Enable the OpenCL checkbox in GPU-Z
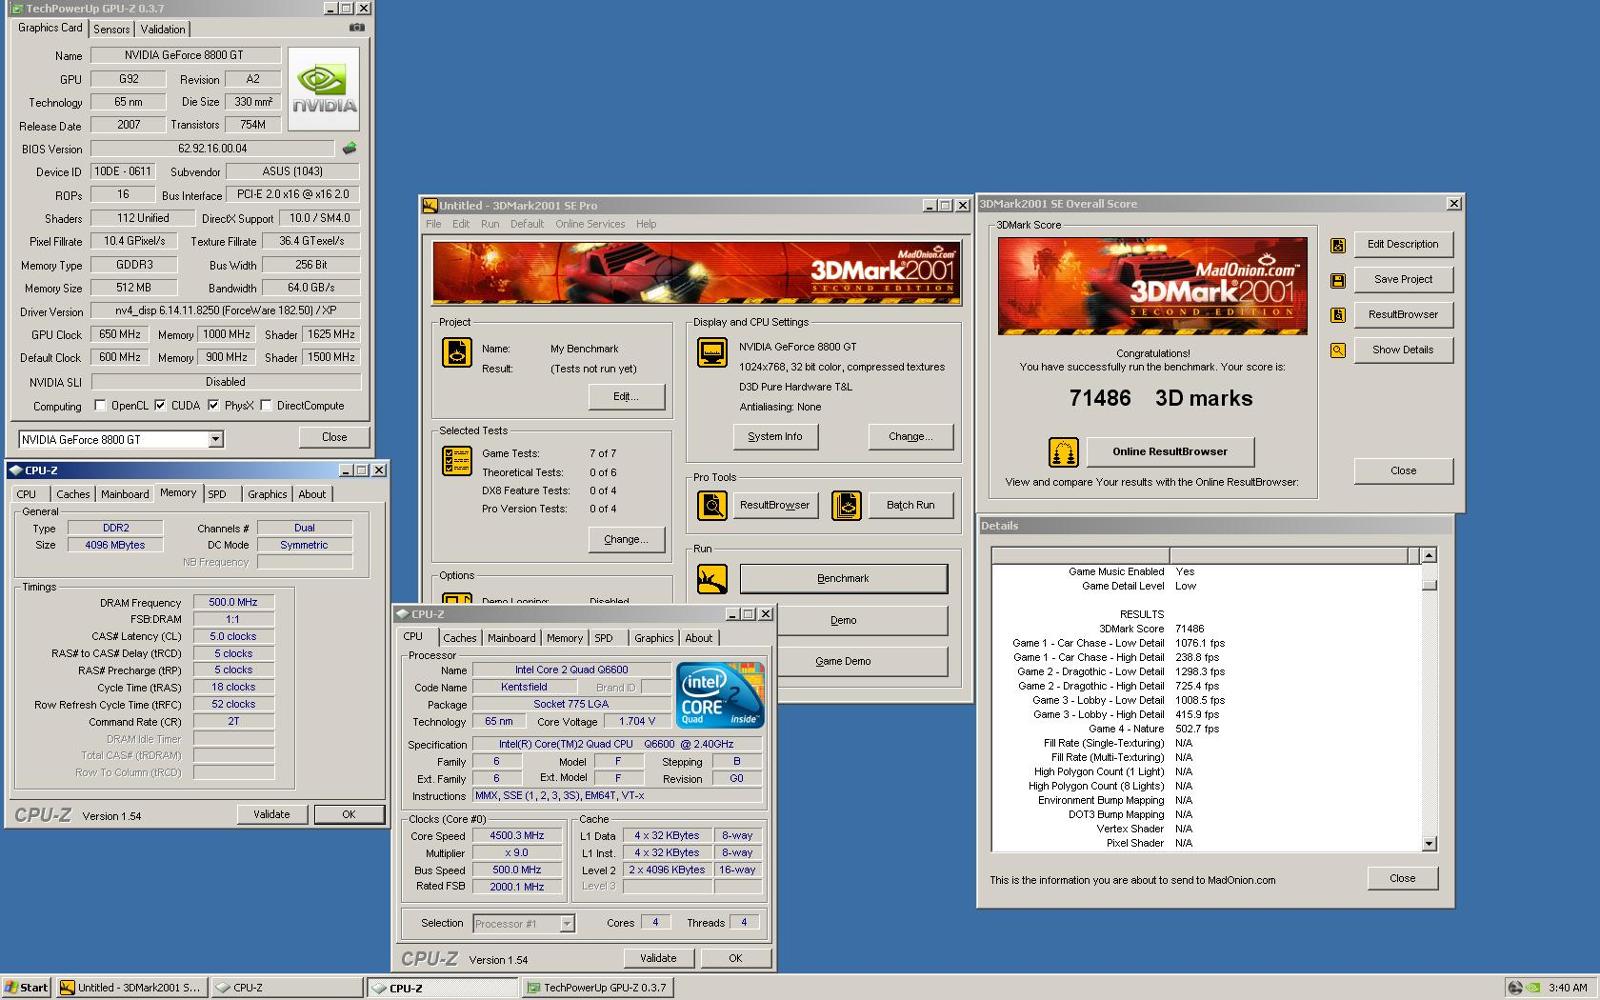The width and height of the screenshot is (1600, 1000). coord(100,405)
